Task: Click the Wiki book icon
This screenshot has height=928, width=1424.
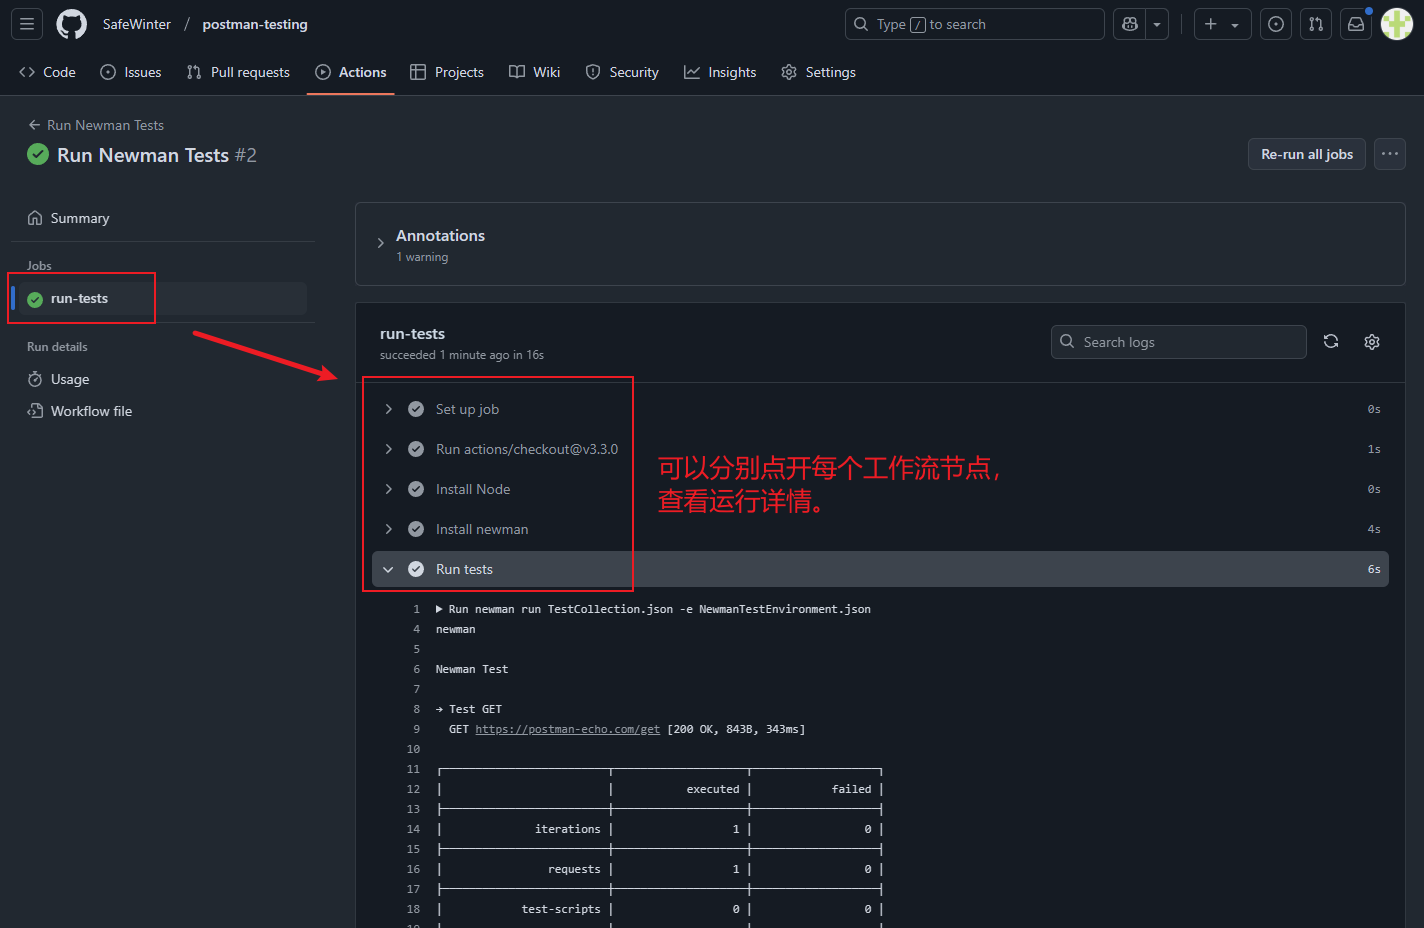Action: click(x=517, y=72)
